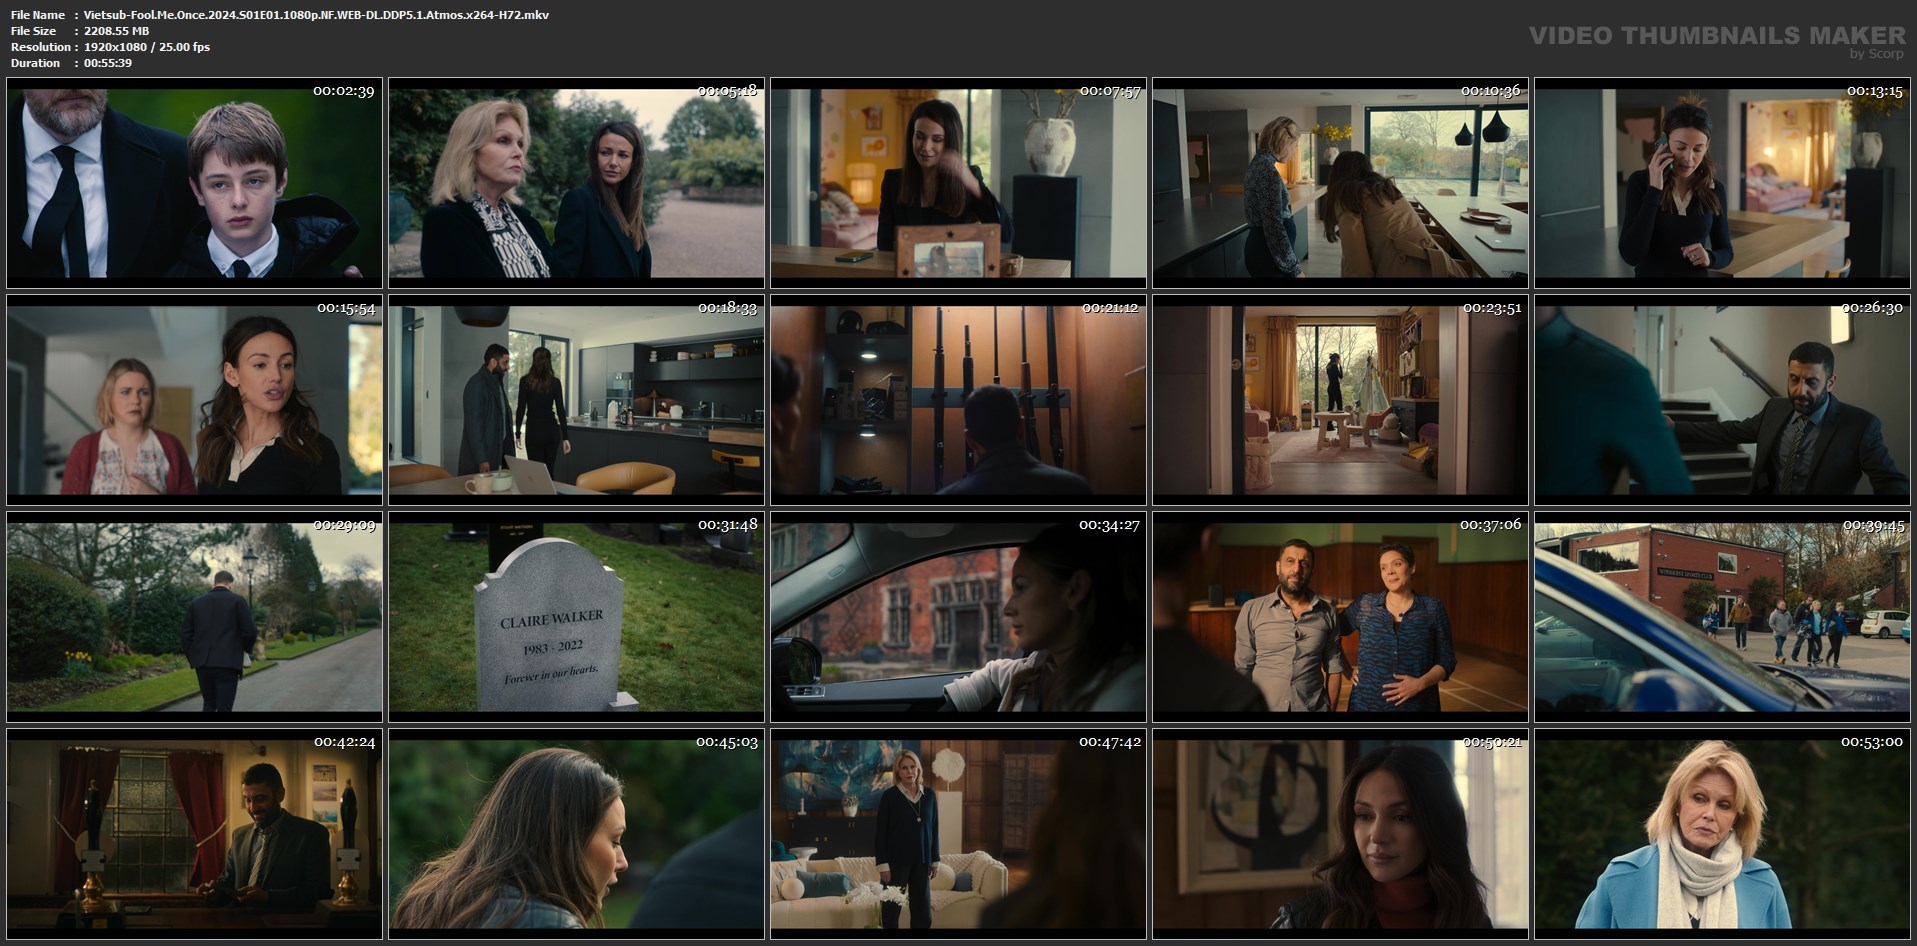The height and width of the screenshot is (946, 1917).
Task: Open the frame at 00:23:51
Action: [x=1340, y=400]
